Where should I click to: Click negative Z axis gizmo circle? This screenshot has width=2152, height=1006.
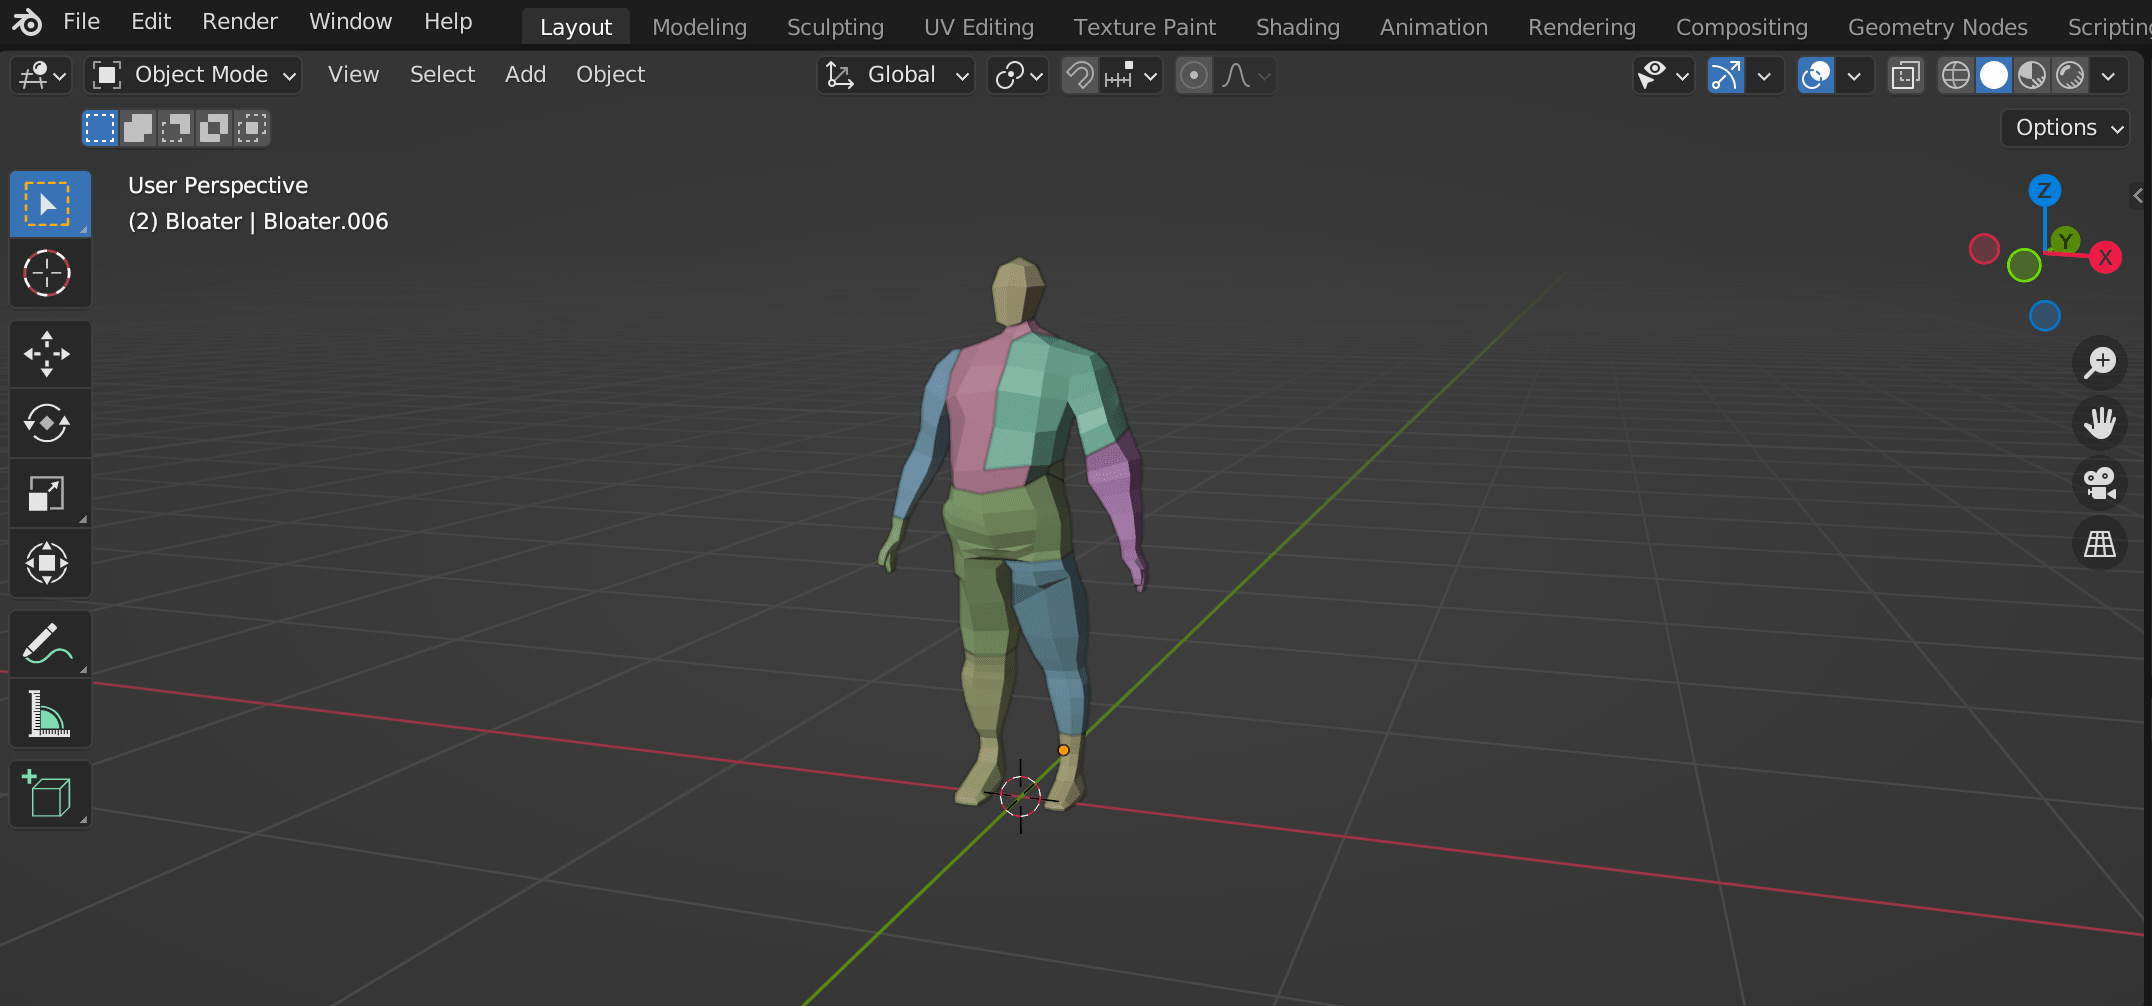(x=2044, y=316)
